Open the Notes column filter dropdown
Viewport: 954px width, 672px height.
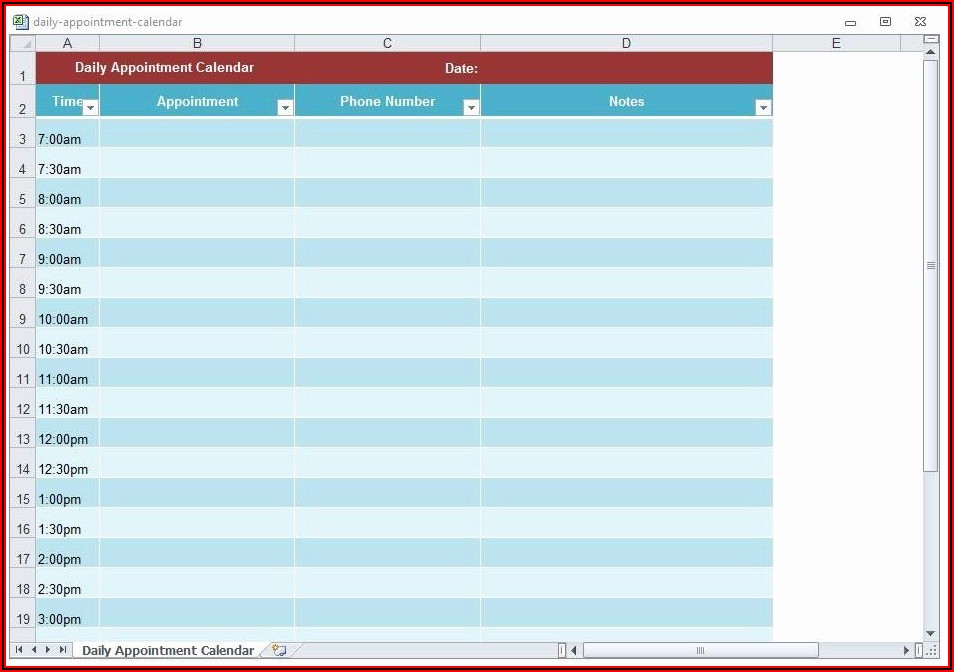click(763, 108)
